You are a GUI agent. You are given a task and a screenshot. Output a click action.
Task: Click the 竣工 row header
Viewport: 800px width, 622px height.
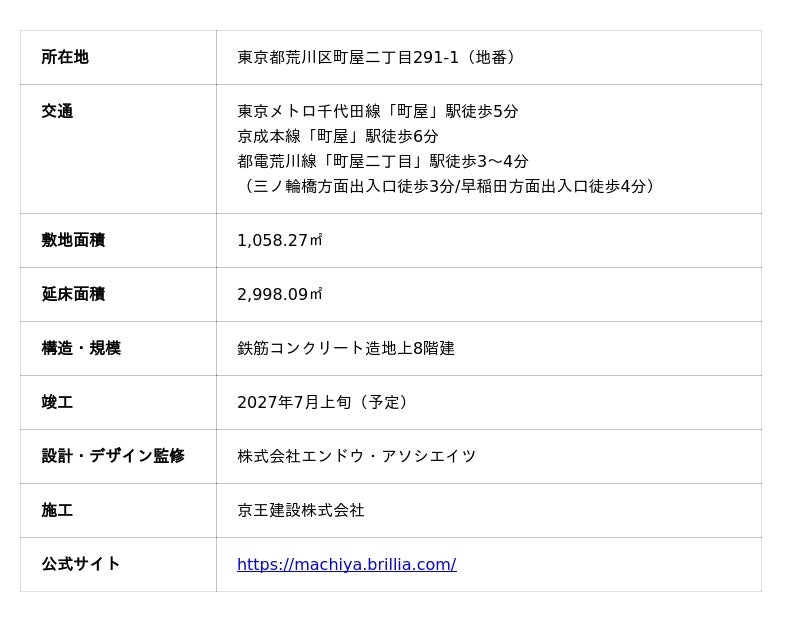point(57,403)
